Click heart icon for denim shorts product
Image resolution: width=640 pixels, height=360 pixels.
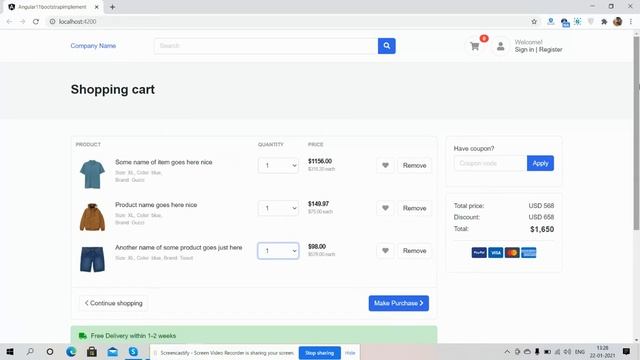click(x=385, y=251)
